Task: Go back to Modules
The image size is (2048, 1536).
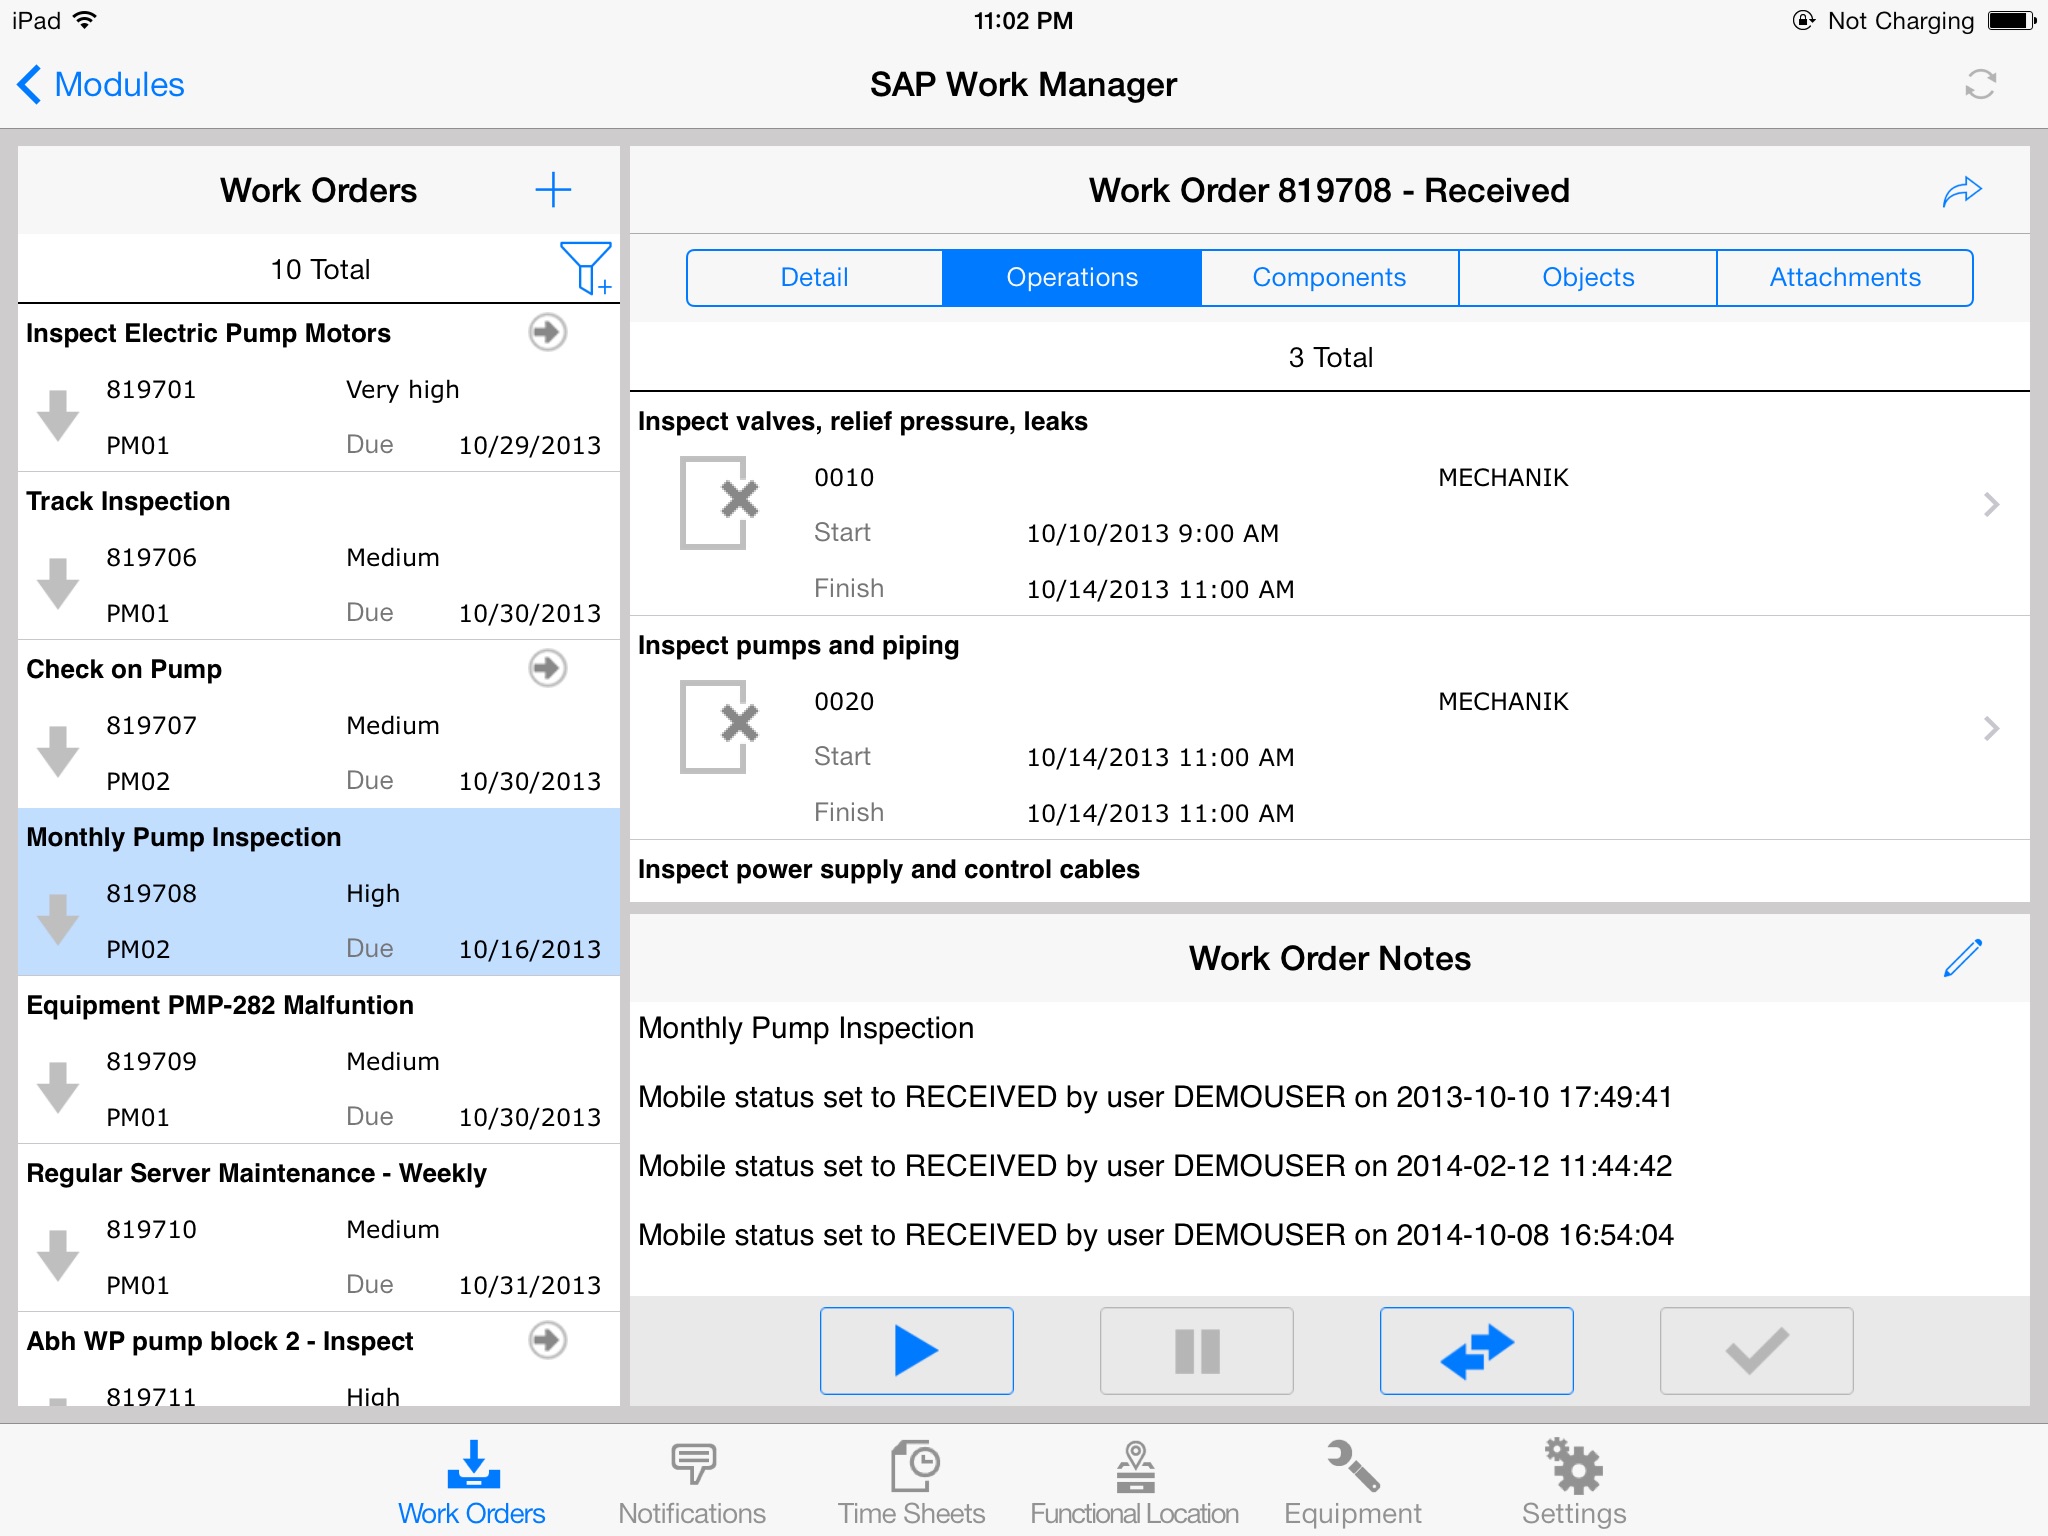Action: tap(101, 85)
